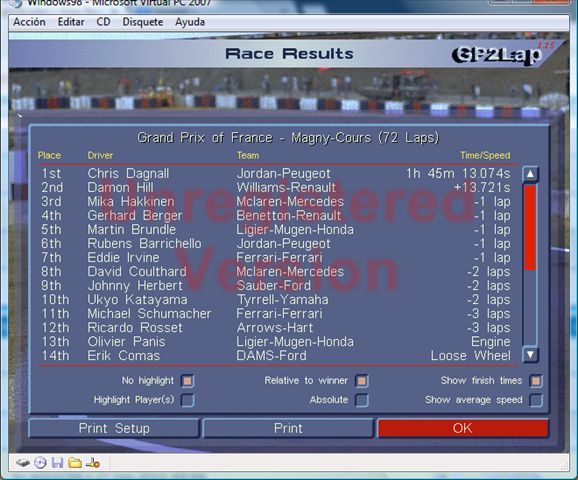Click the Print button
This screenshot has width=578, height=480.
[288, 428]
